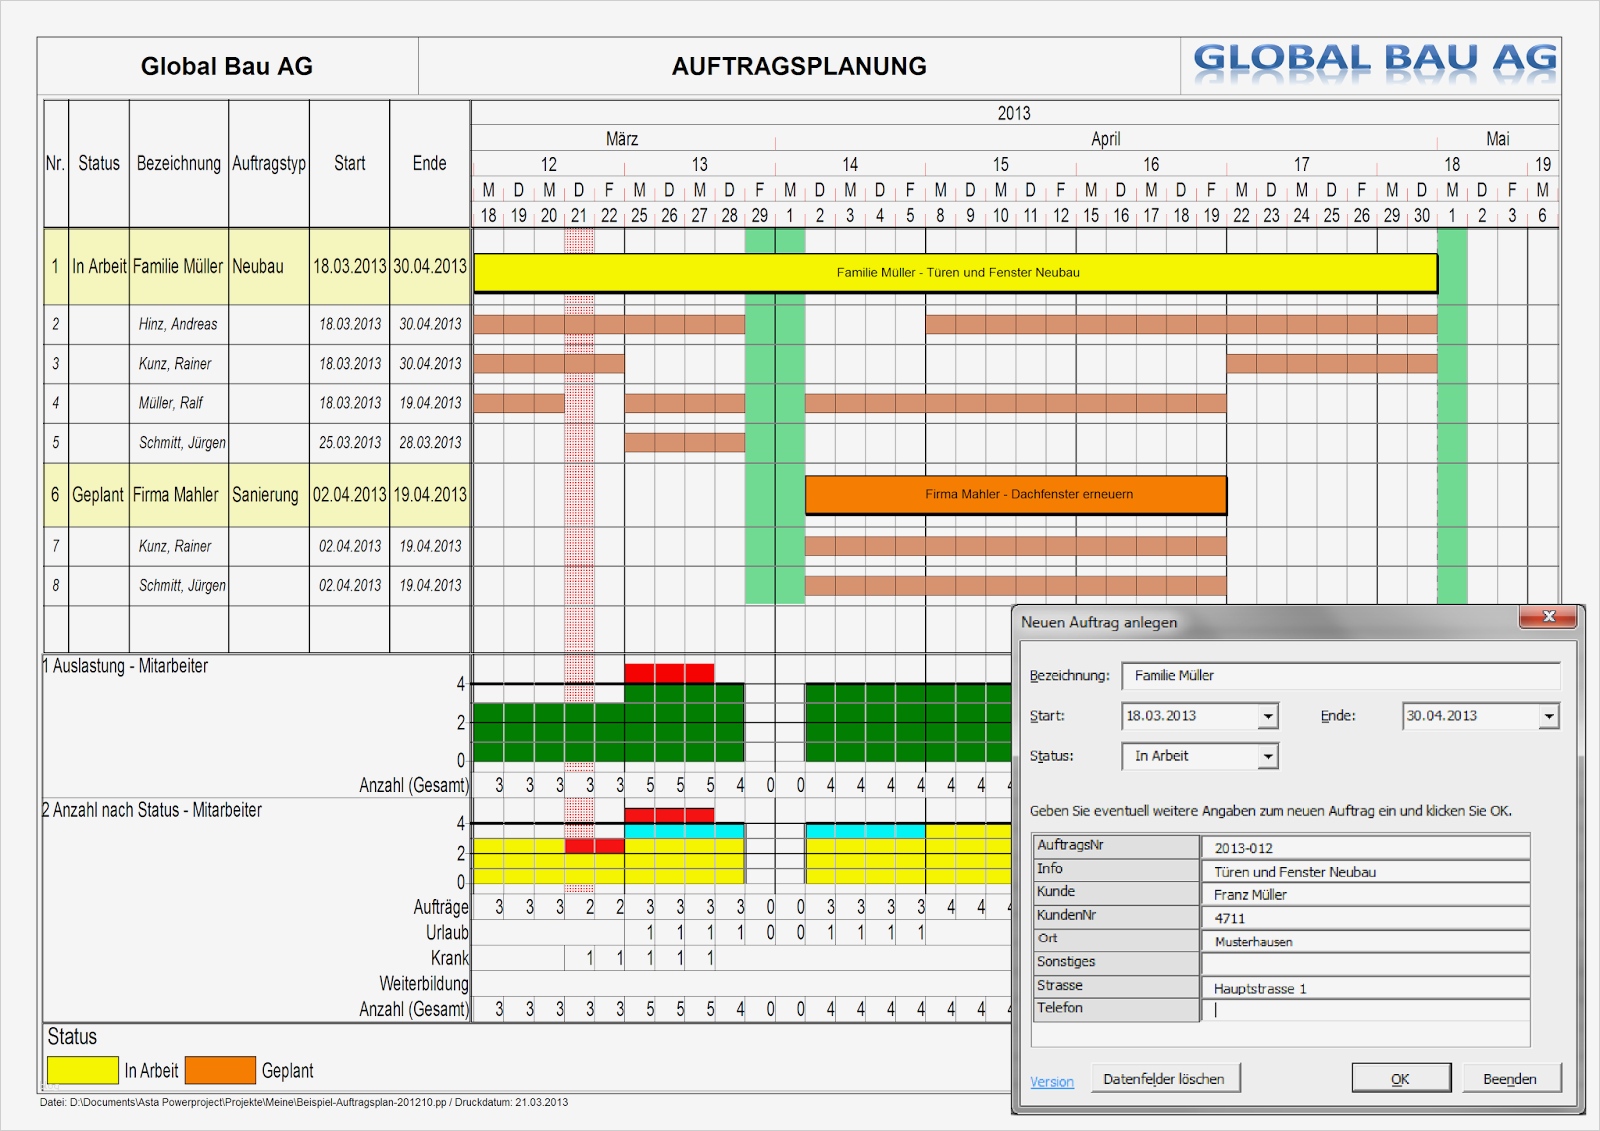1600x1131 pixels.
Task: Click the Firma Mahler cell
Action: 179,495
